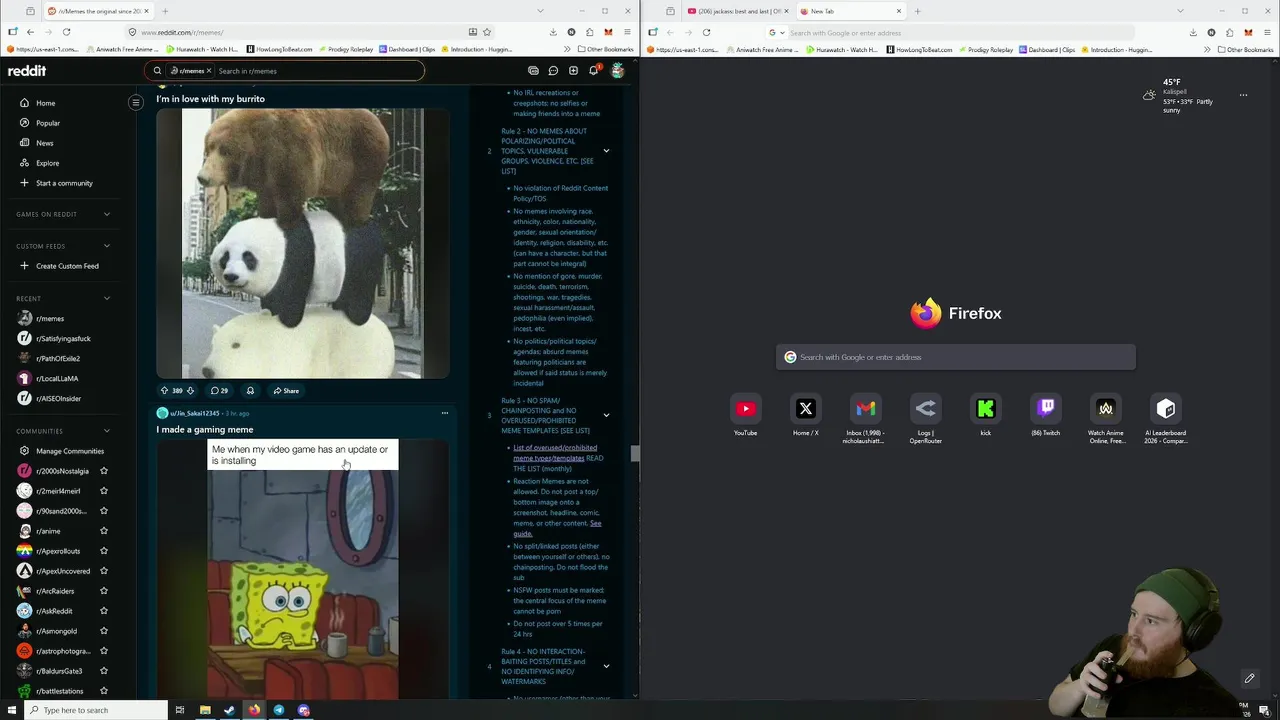Expand Rule 4 chevron in rules panel
Image resolution: width=1280 pixels, height=720 pixels.
click(x=606, y=666)
